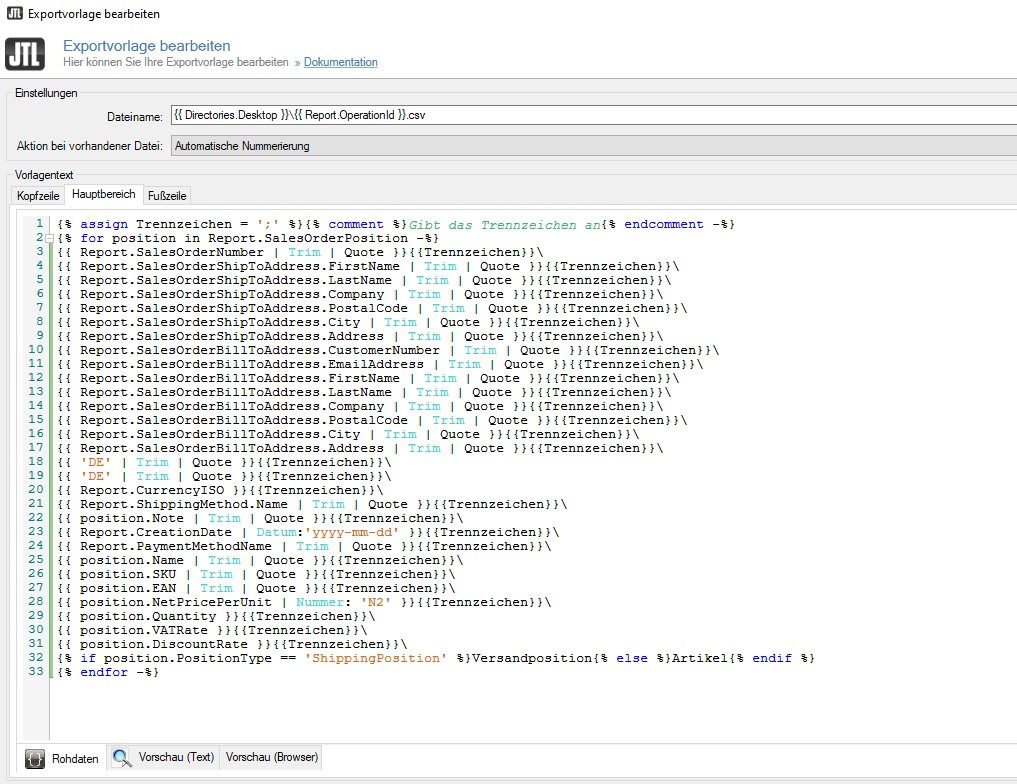1017x784 pixels.
Task: Click into the Dateiname input field
Action: [x=592, y=116]
